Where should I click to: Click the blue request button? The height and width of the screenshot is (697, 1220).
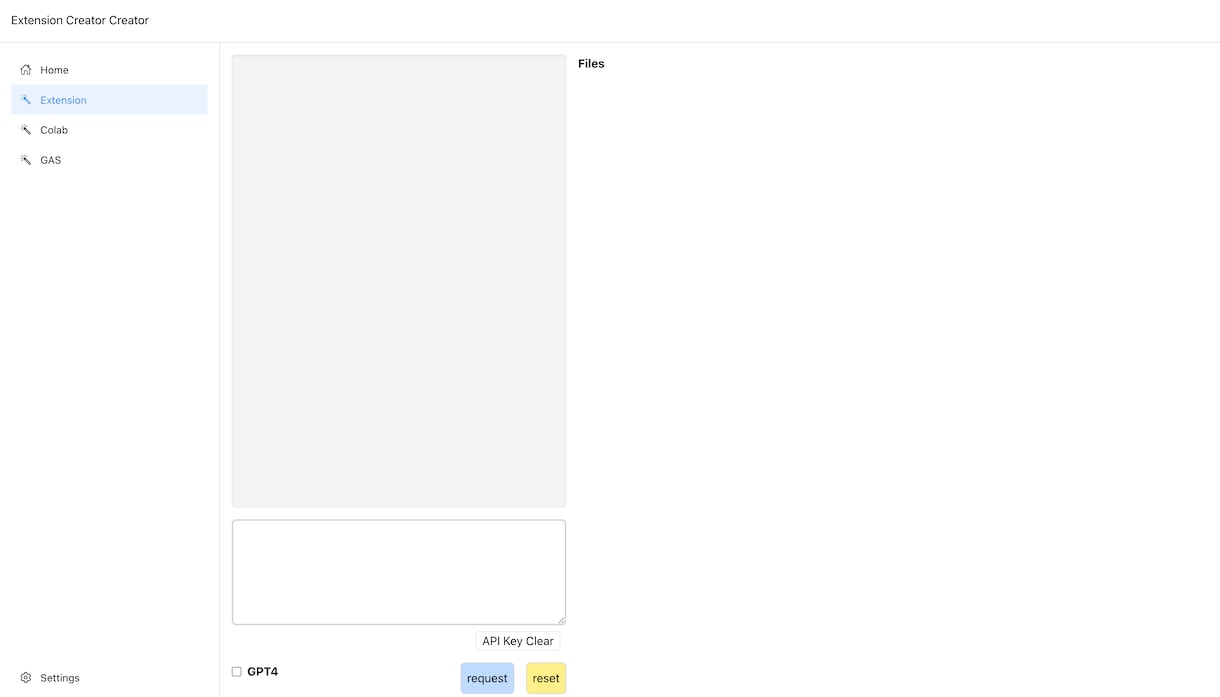tap(487, 678)
